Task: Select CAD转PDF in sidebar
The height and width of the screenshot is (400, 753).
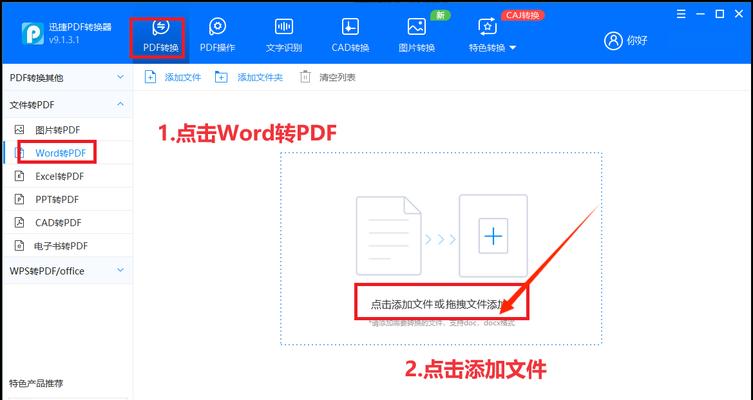Action: (67, 223)
